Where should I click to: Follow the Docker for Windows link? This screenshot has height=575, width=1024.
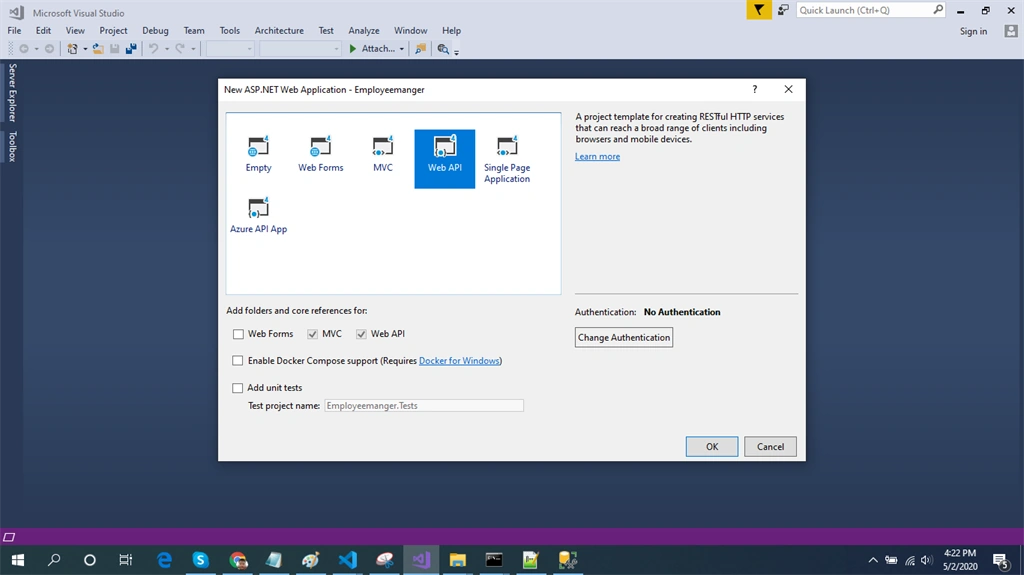[459, 361]
